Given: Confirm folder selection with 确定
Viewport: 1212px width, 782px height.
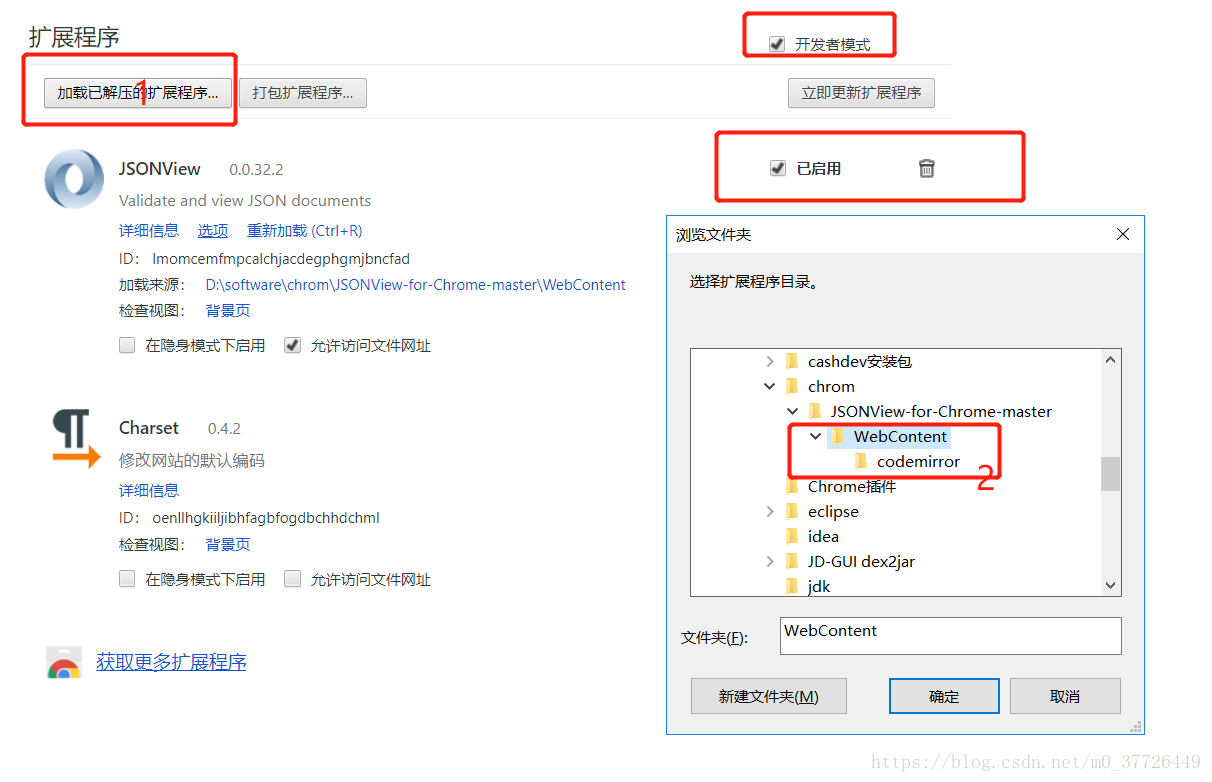Looking at the screenshot, I should pyautogui.click(x=944, y=696).
